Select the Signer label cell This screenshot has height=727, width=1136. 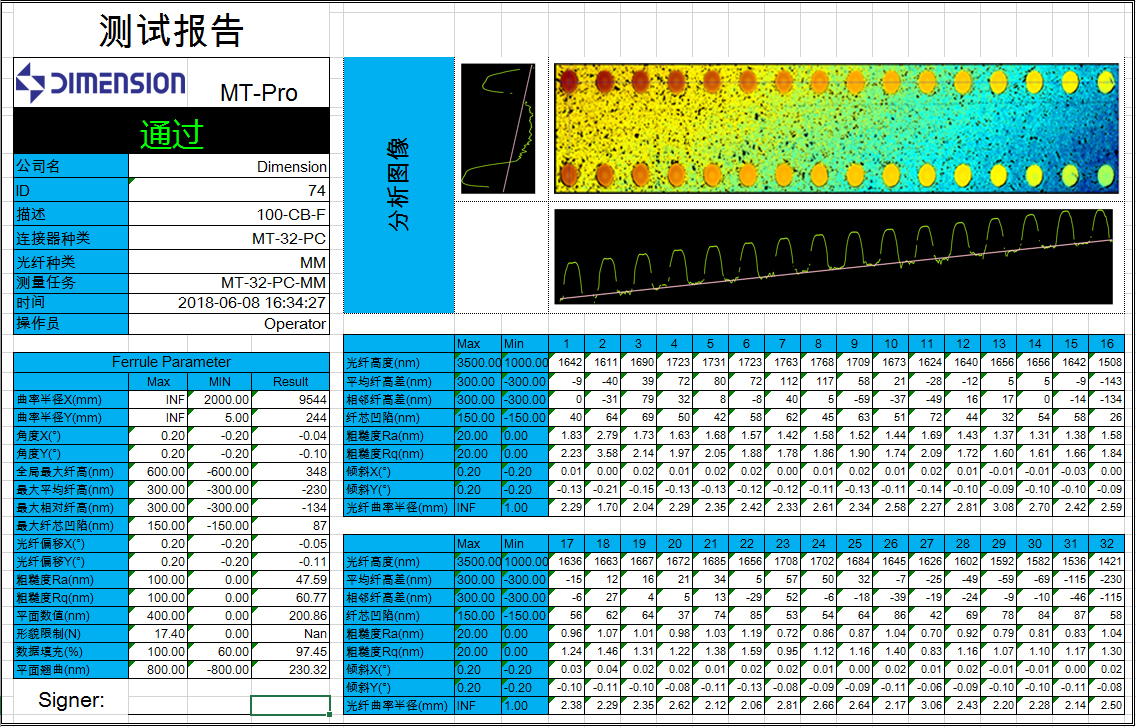coord(70,701)
